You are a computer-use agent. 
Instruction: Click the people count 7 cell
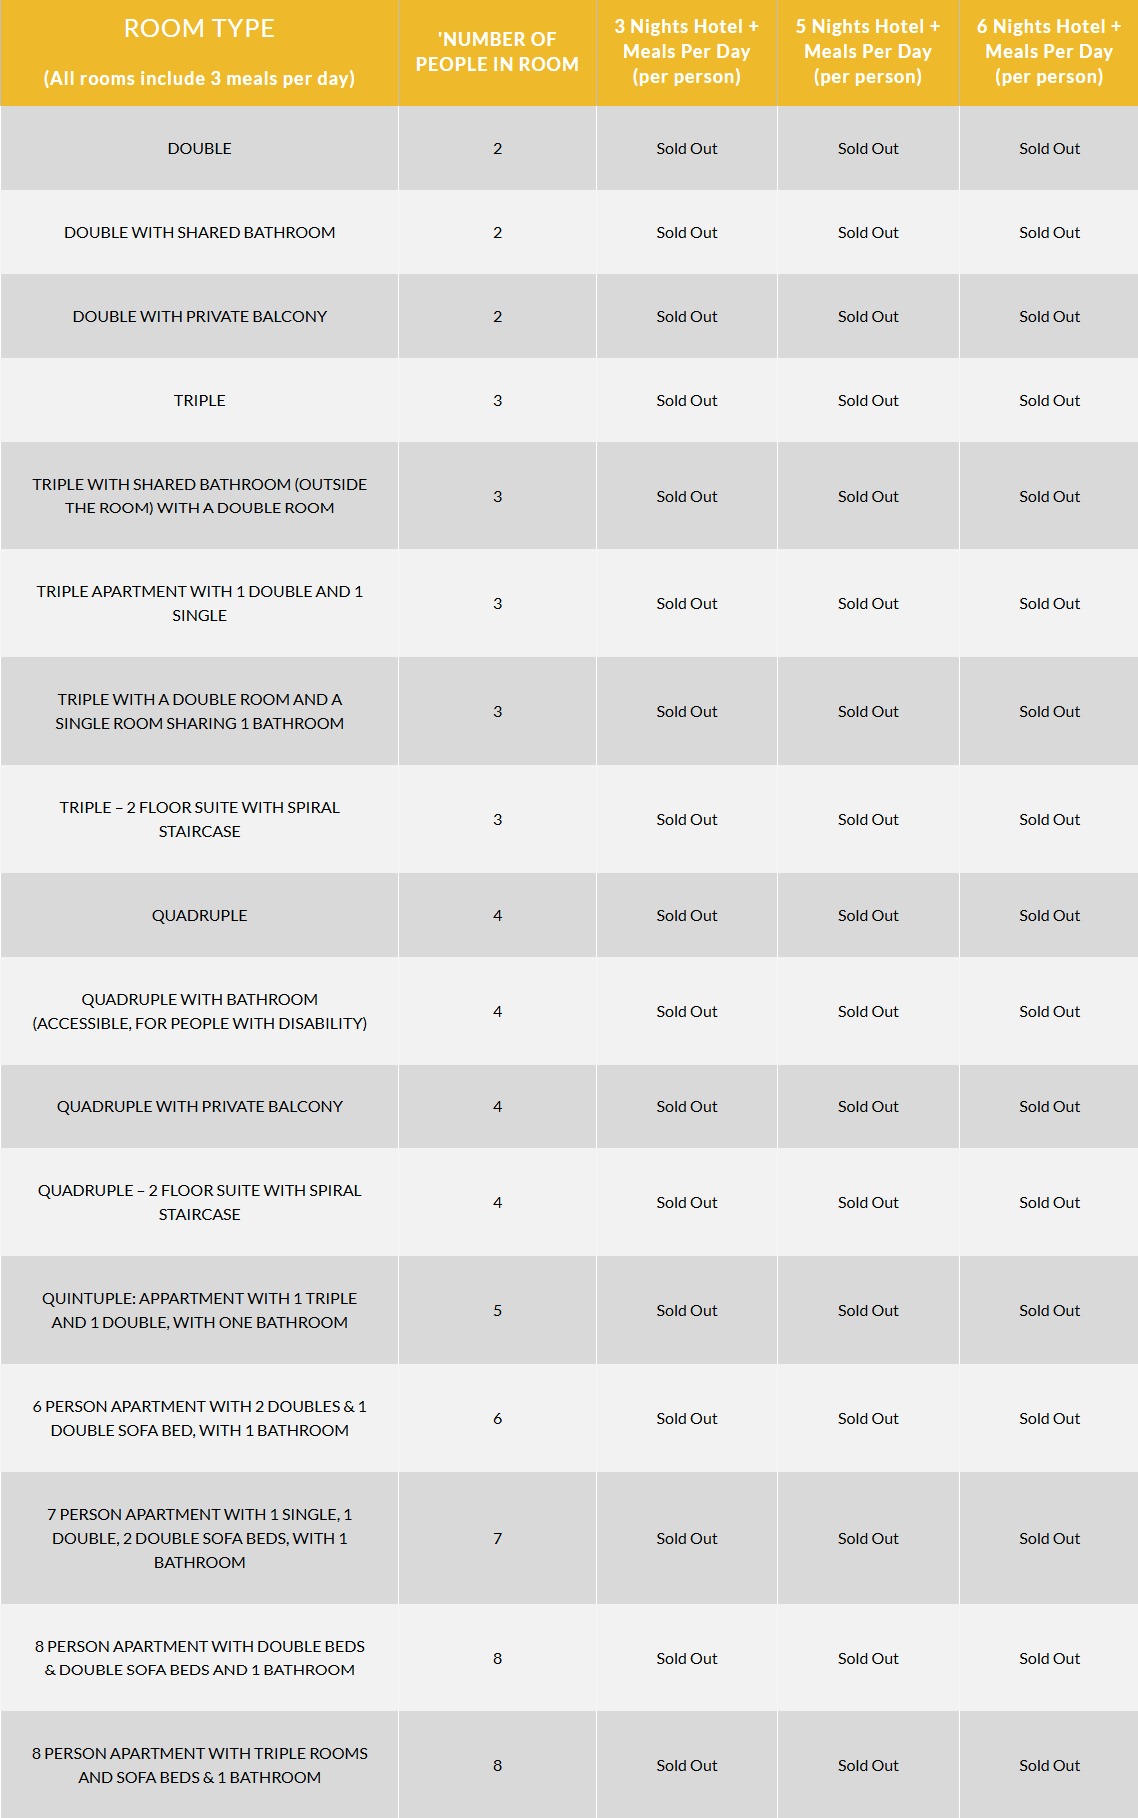(497, 1538)
